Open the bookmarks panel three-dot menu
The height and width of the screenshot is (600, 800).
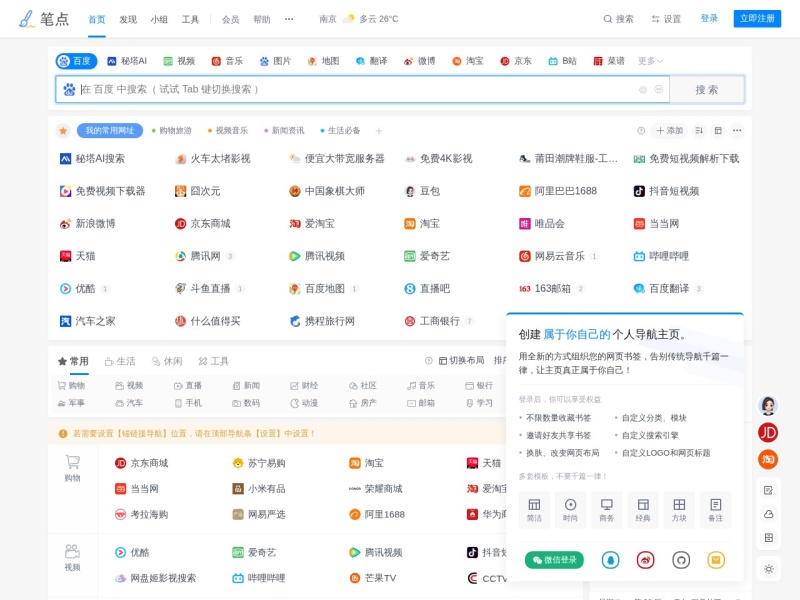[x=737, y=131]
